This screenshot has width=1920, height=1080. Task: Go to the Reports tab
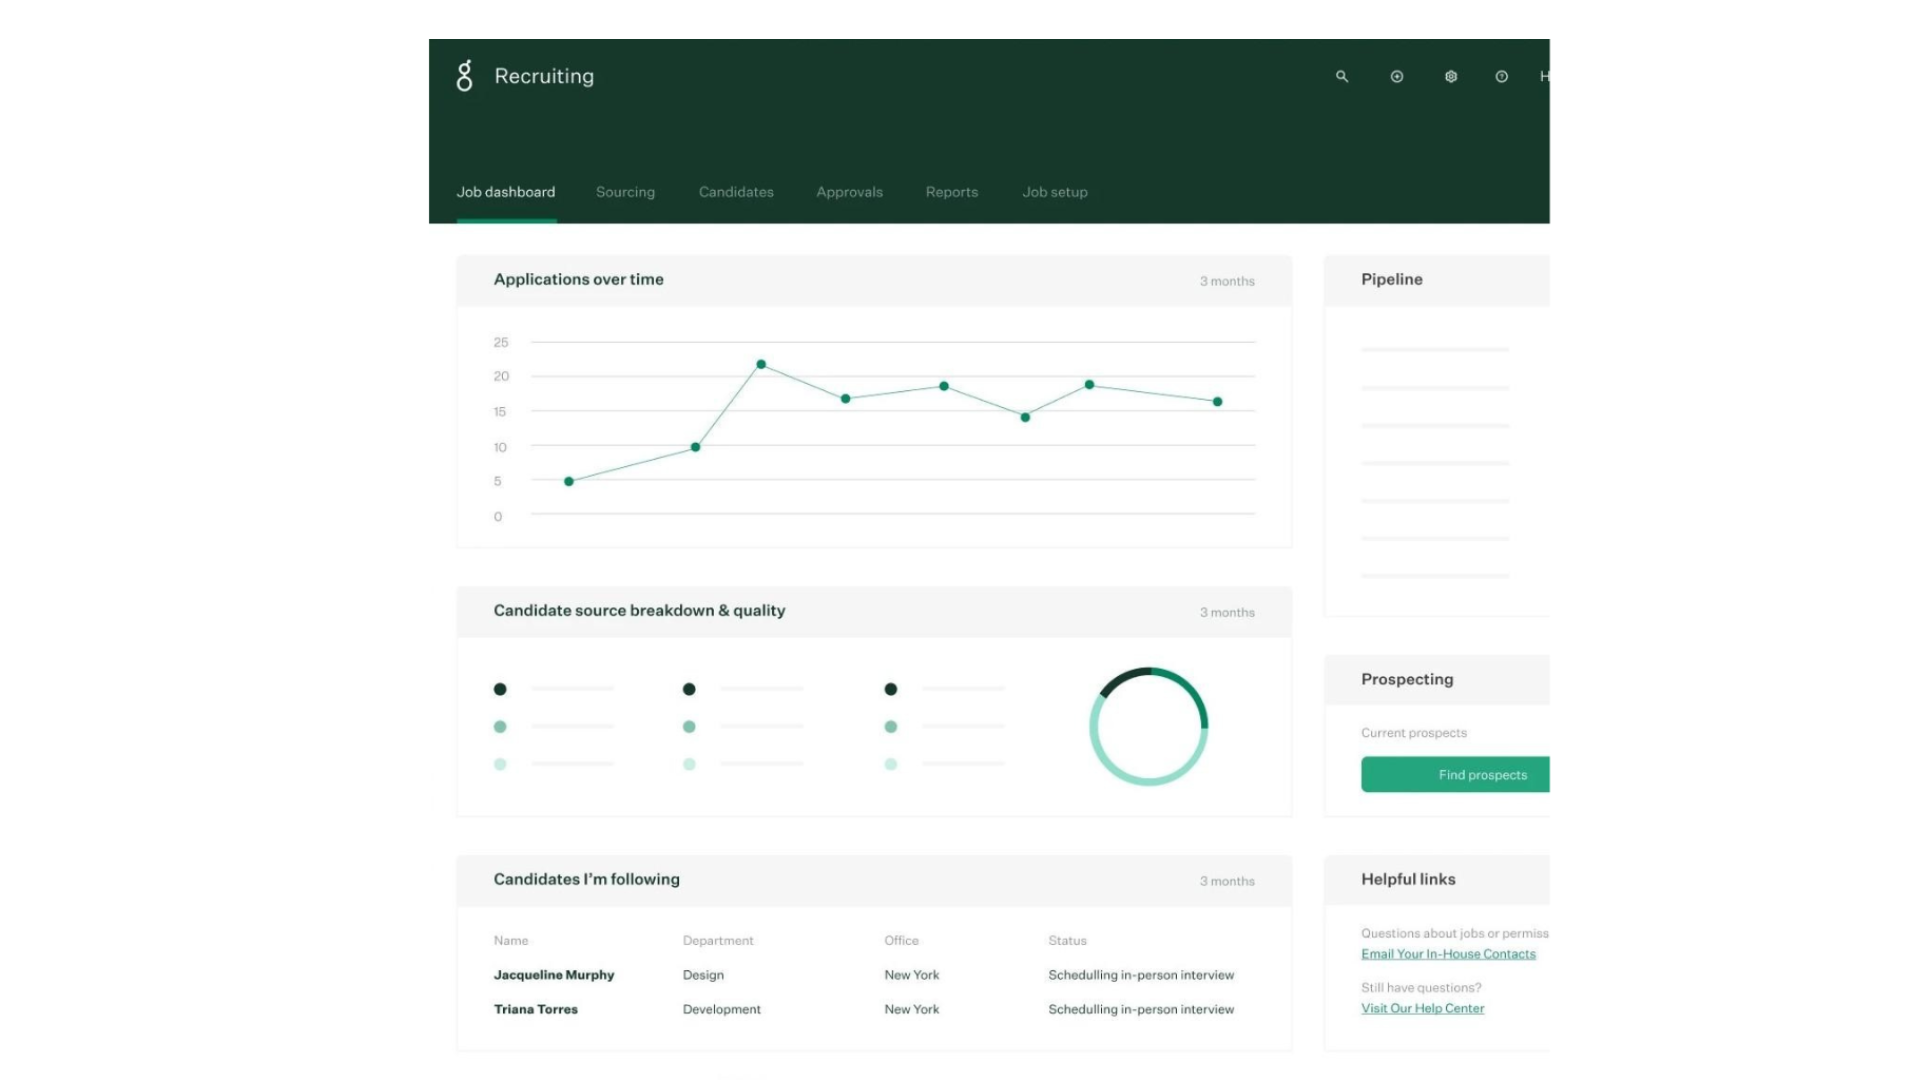(951, 192)
